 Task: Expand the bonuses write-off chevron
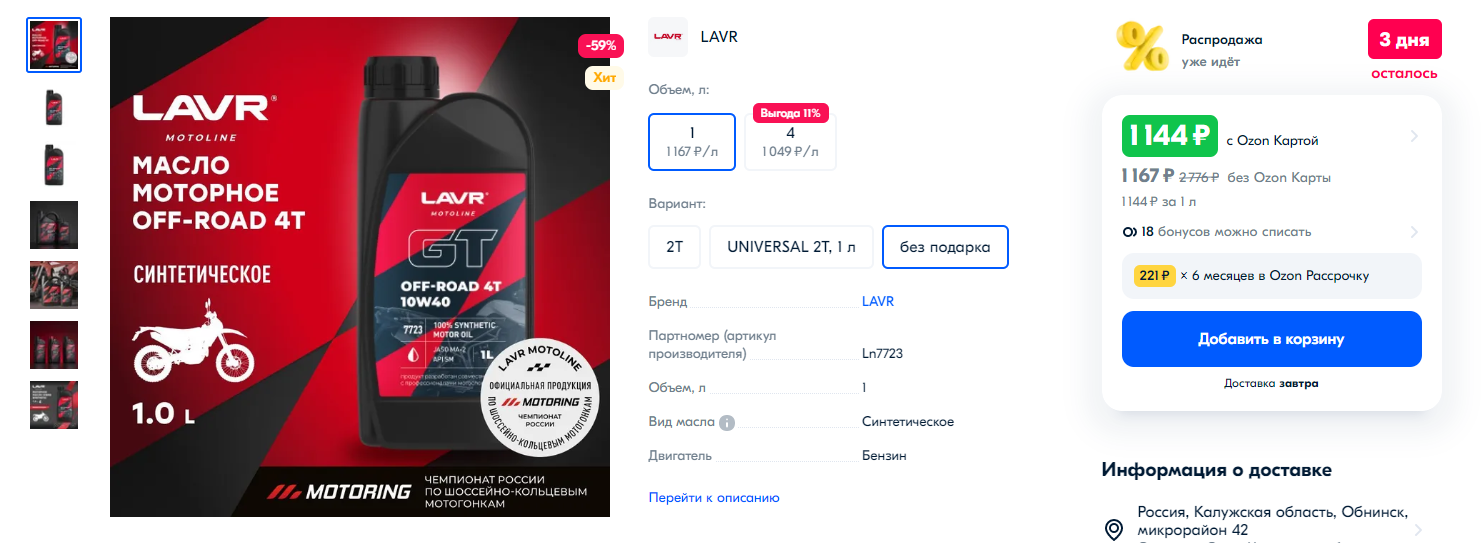coord(1414,232)
